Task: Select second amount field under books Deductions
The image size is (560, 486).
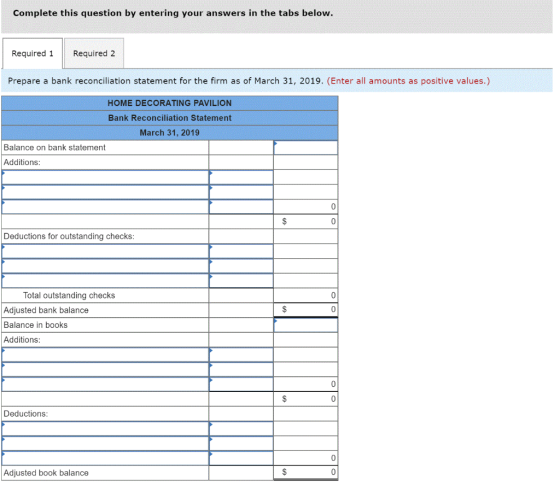Action: [x=241, y=444]
